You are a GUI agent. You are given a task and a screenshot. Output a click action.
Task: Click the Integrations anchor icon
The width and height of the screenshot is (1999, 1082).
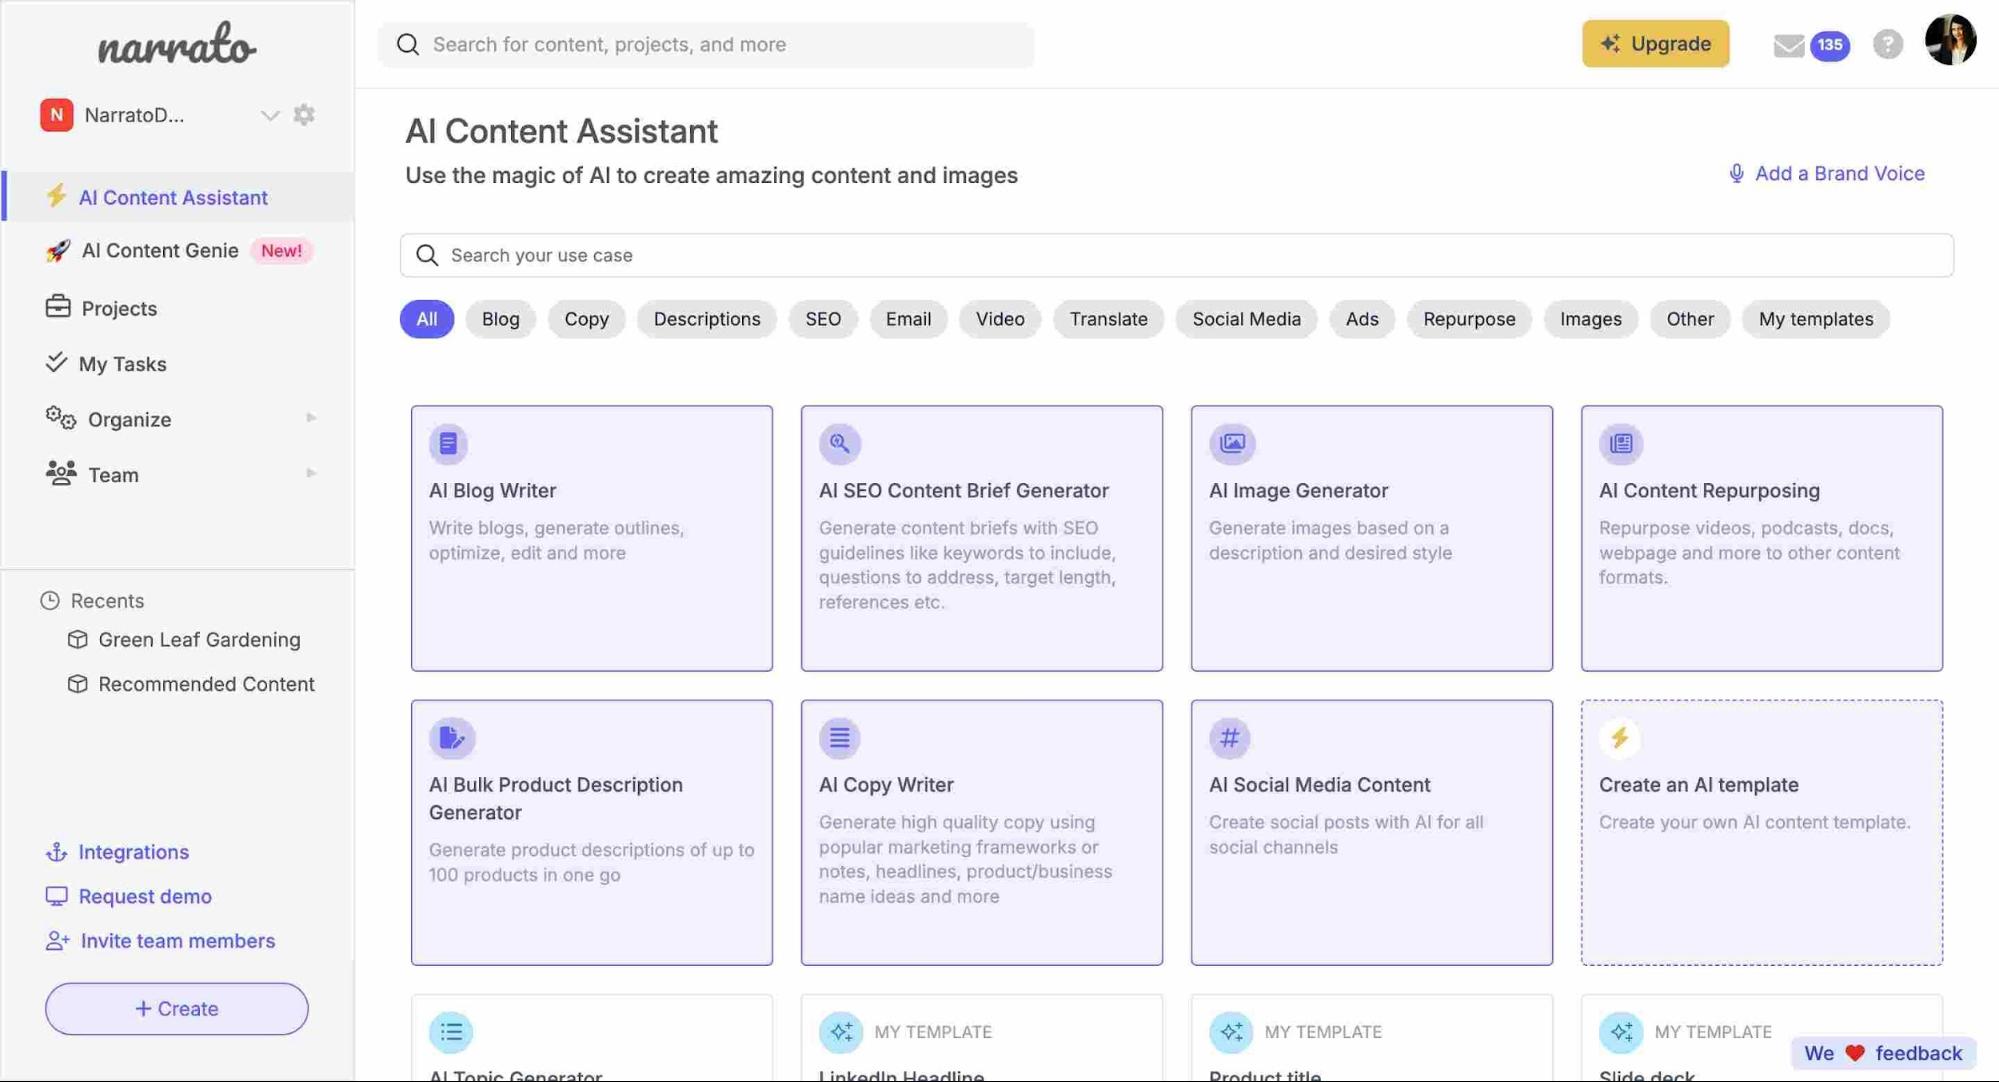(56, 852)
